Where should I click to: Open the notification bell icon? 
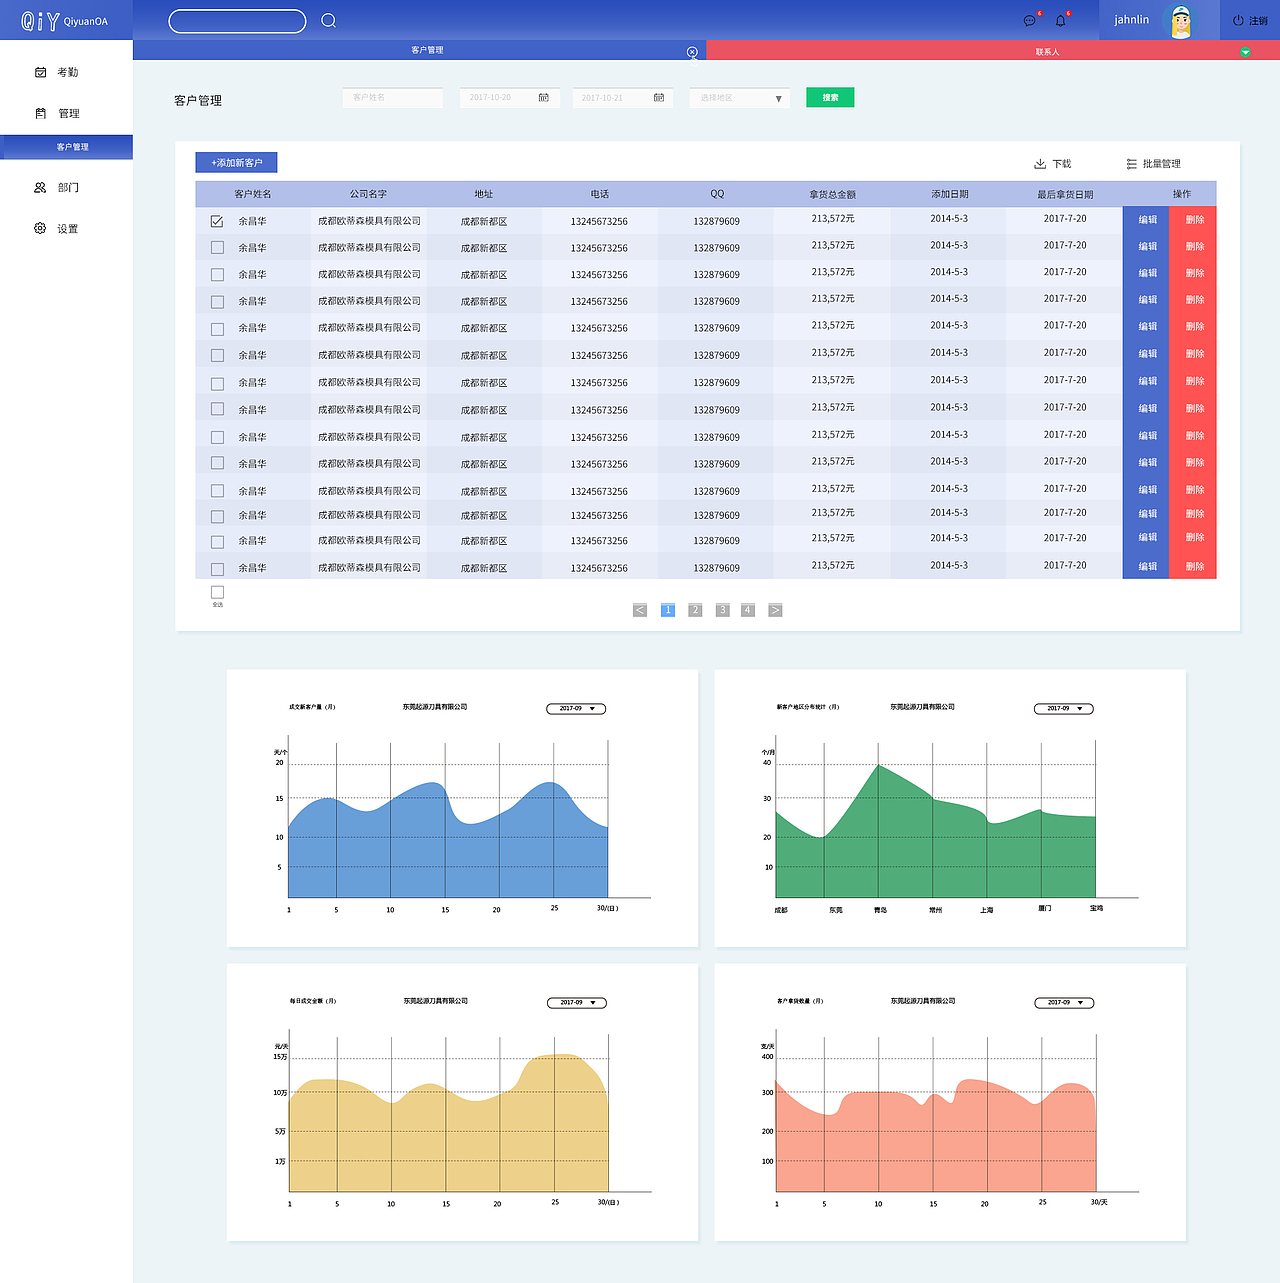[1061, 20]
